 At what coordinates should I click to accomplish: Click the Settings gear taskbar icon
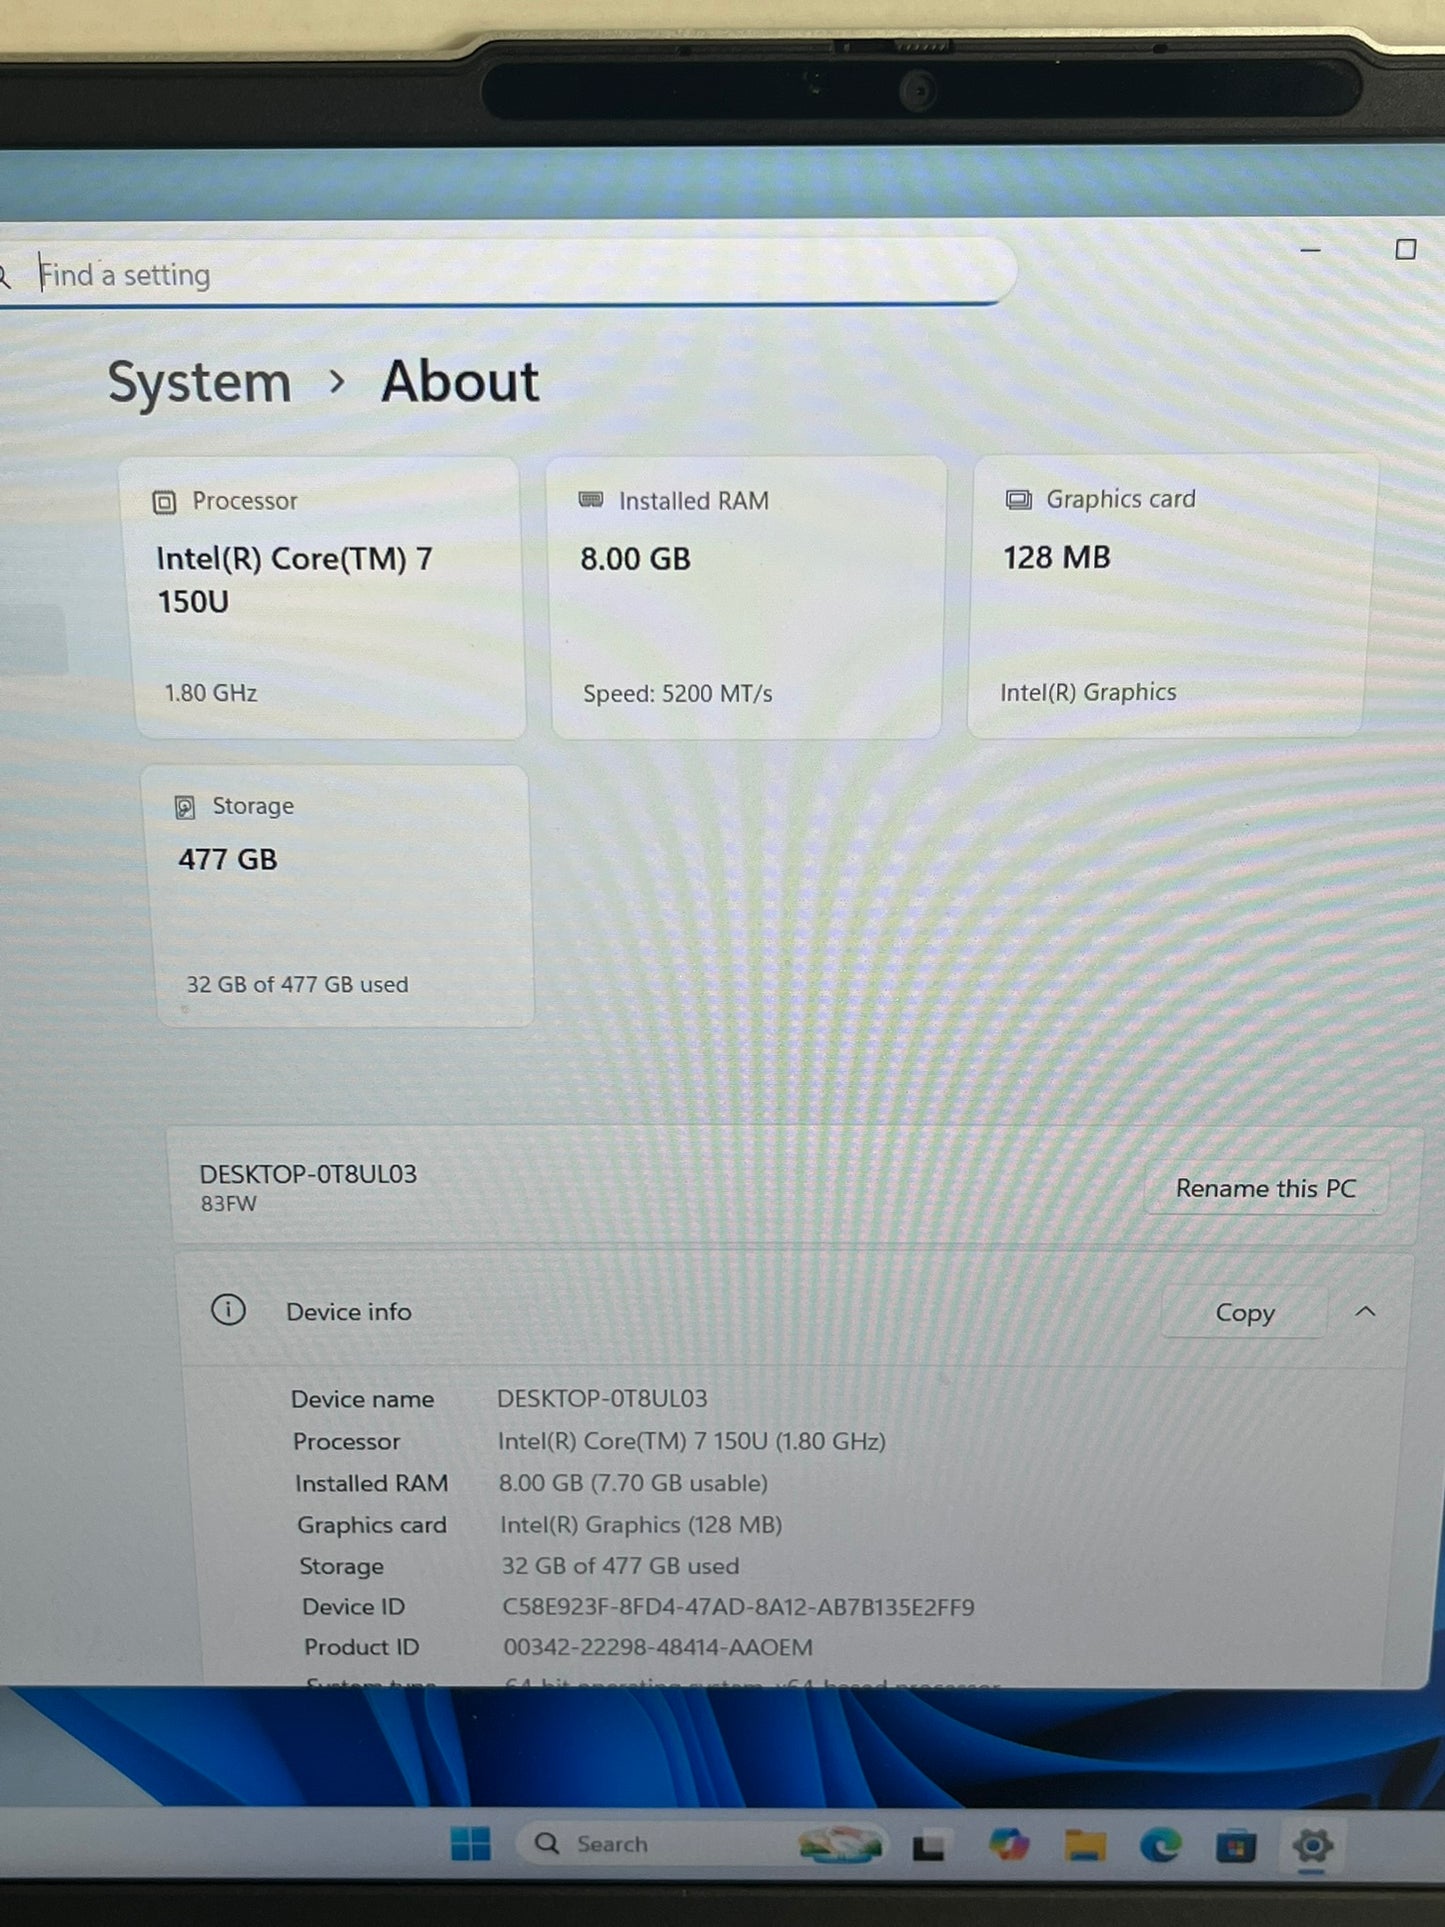pyautogui.click(x=1312, y=1846)
